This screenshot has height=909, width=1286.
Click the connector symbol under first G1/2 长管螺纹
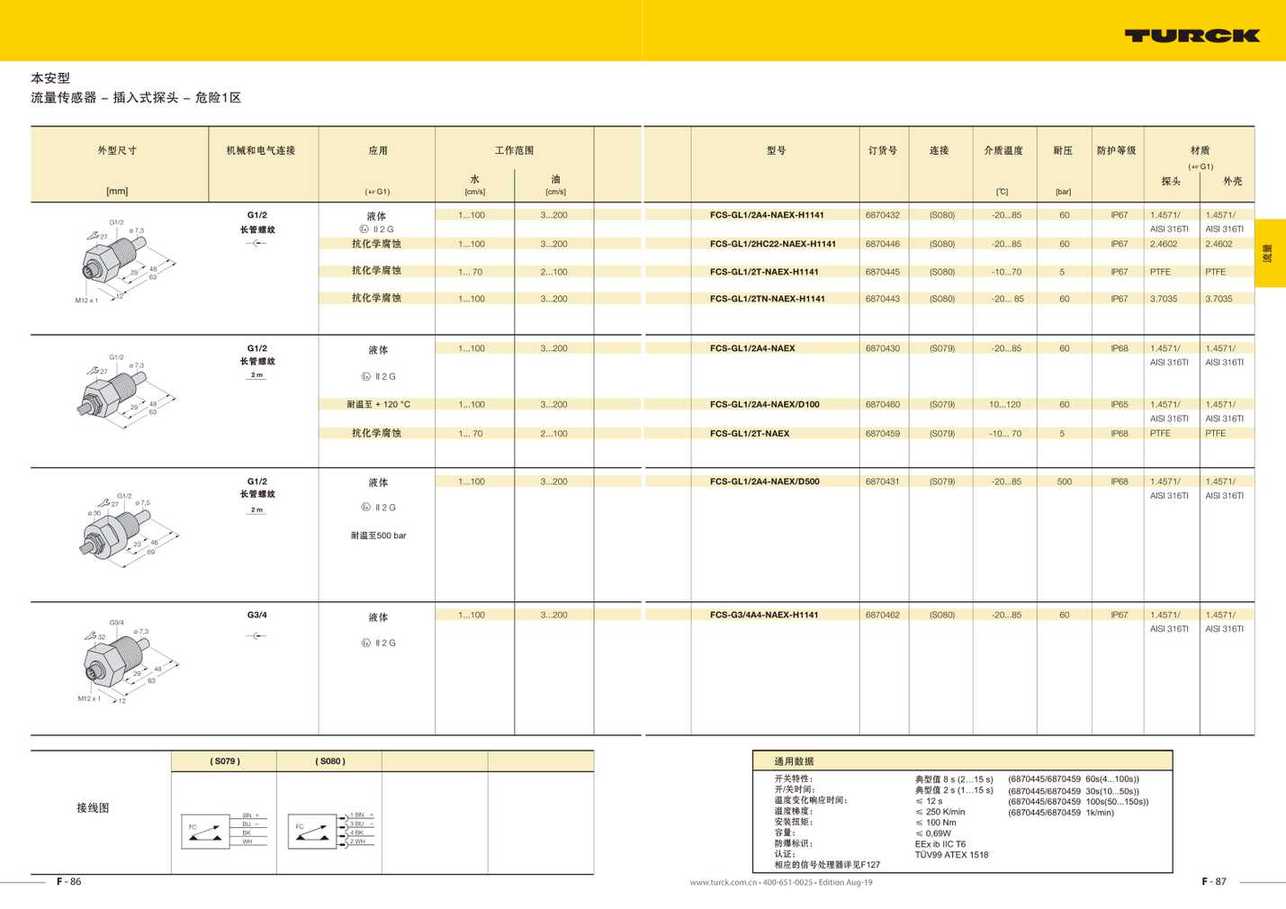point(257,244)
